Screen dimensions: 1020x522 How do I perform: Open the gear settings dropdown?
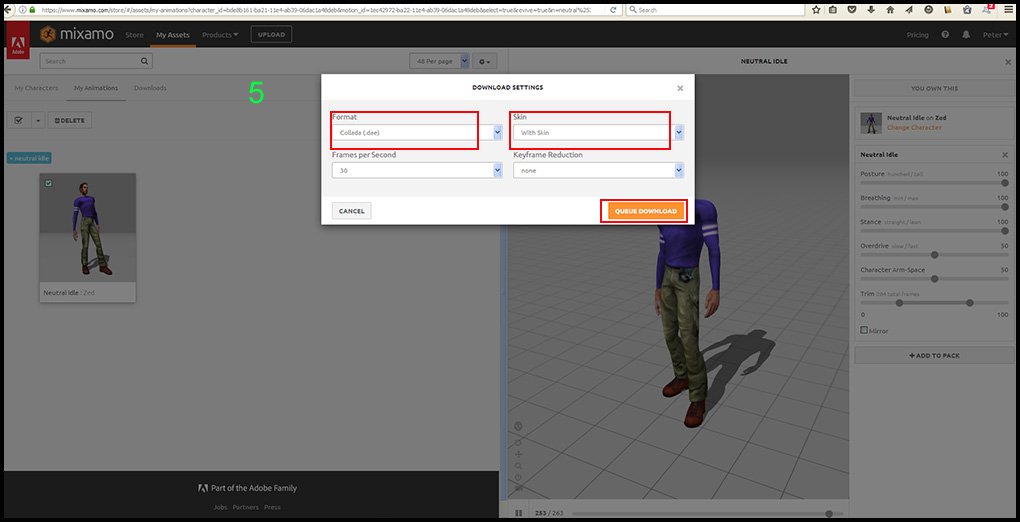(485, 61)
